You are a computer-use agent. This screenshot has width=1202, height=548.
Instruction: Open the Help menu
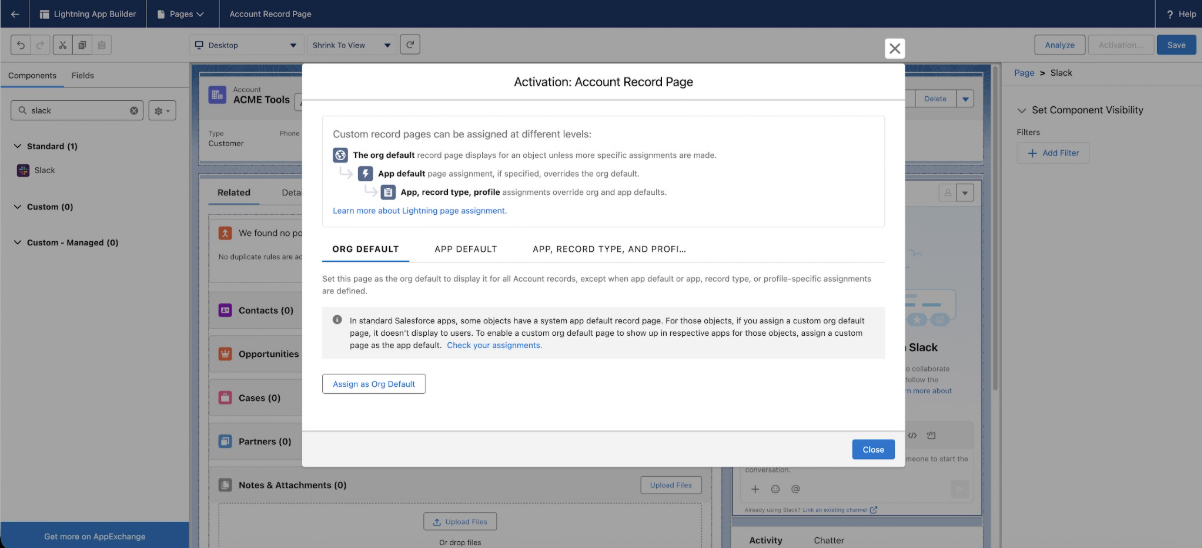tap(1179, 14)
